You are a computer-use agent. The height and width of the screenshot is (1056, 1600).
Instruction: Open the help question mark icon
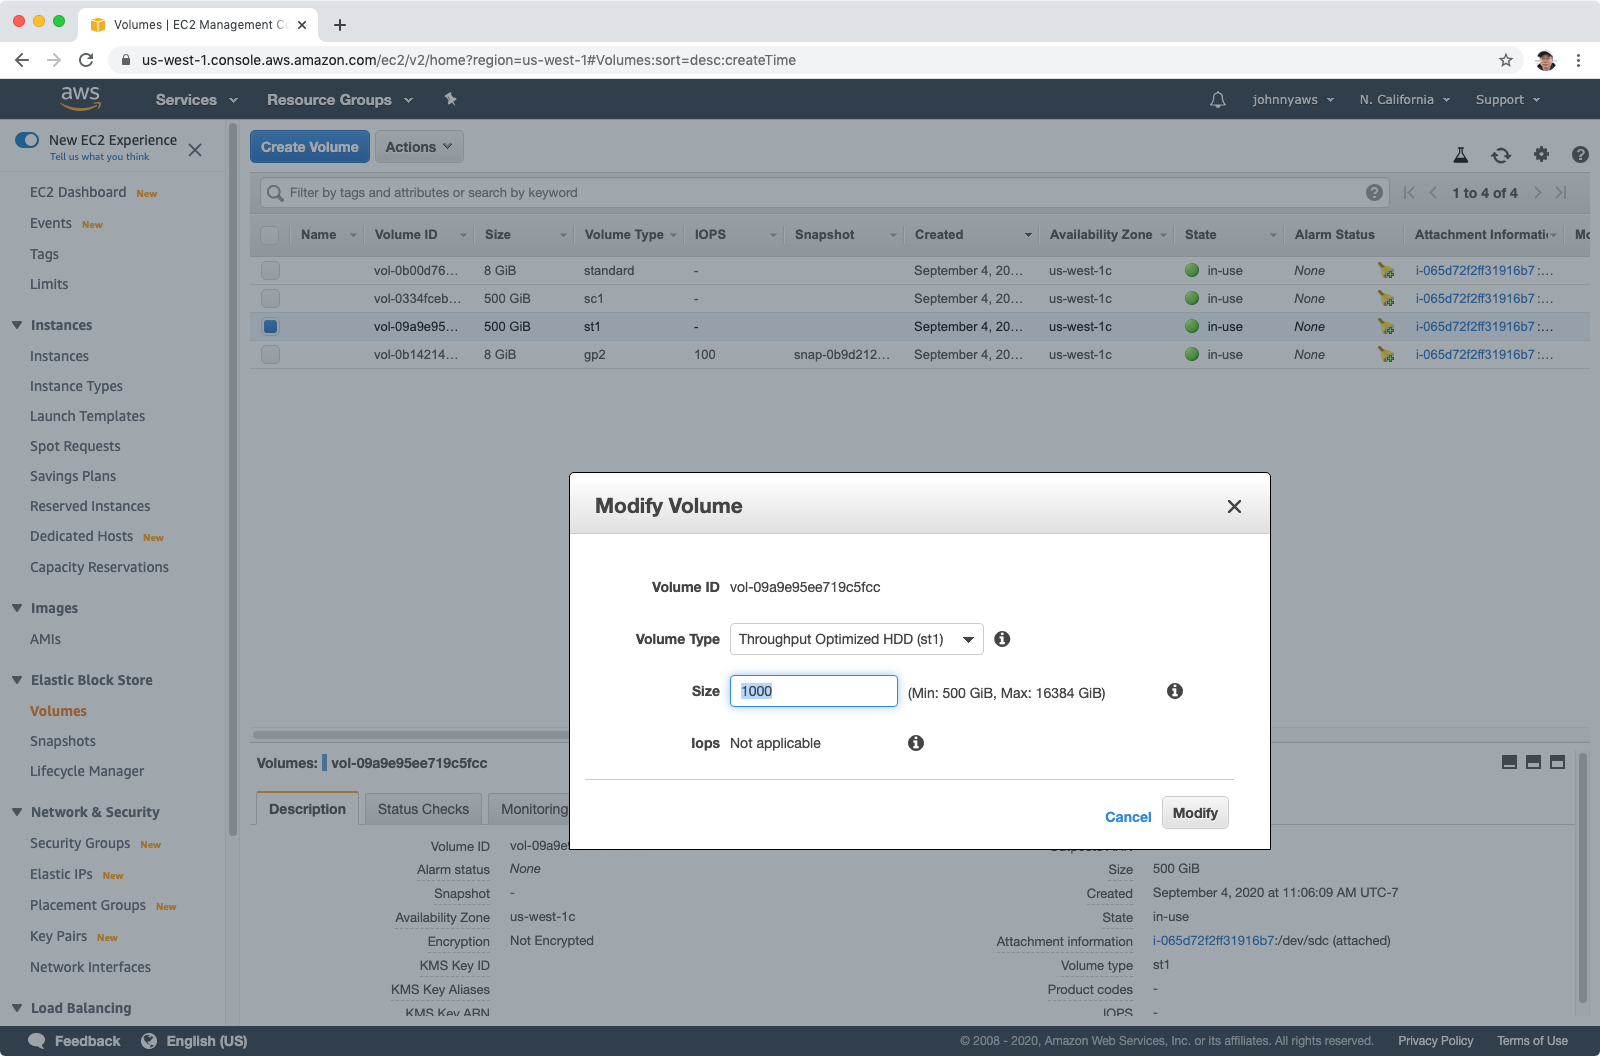click(1580, 154)
